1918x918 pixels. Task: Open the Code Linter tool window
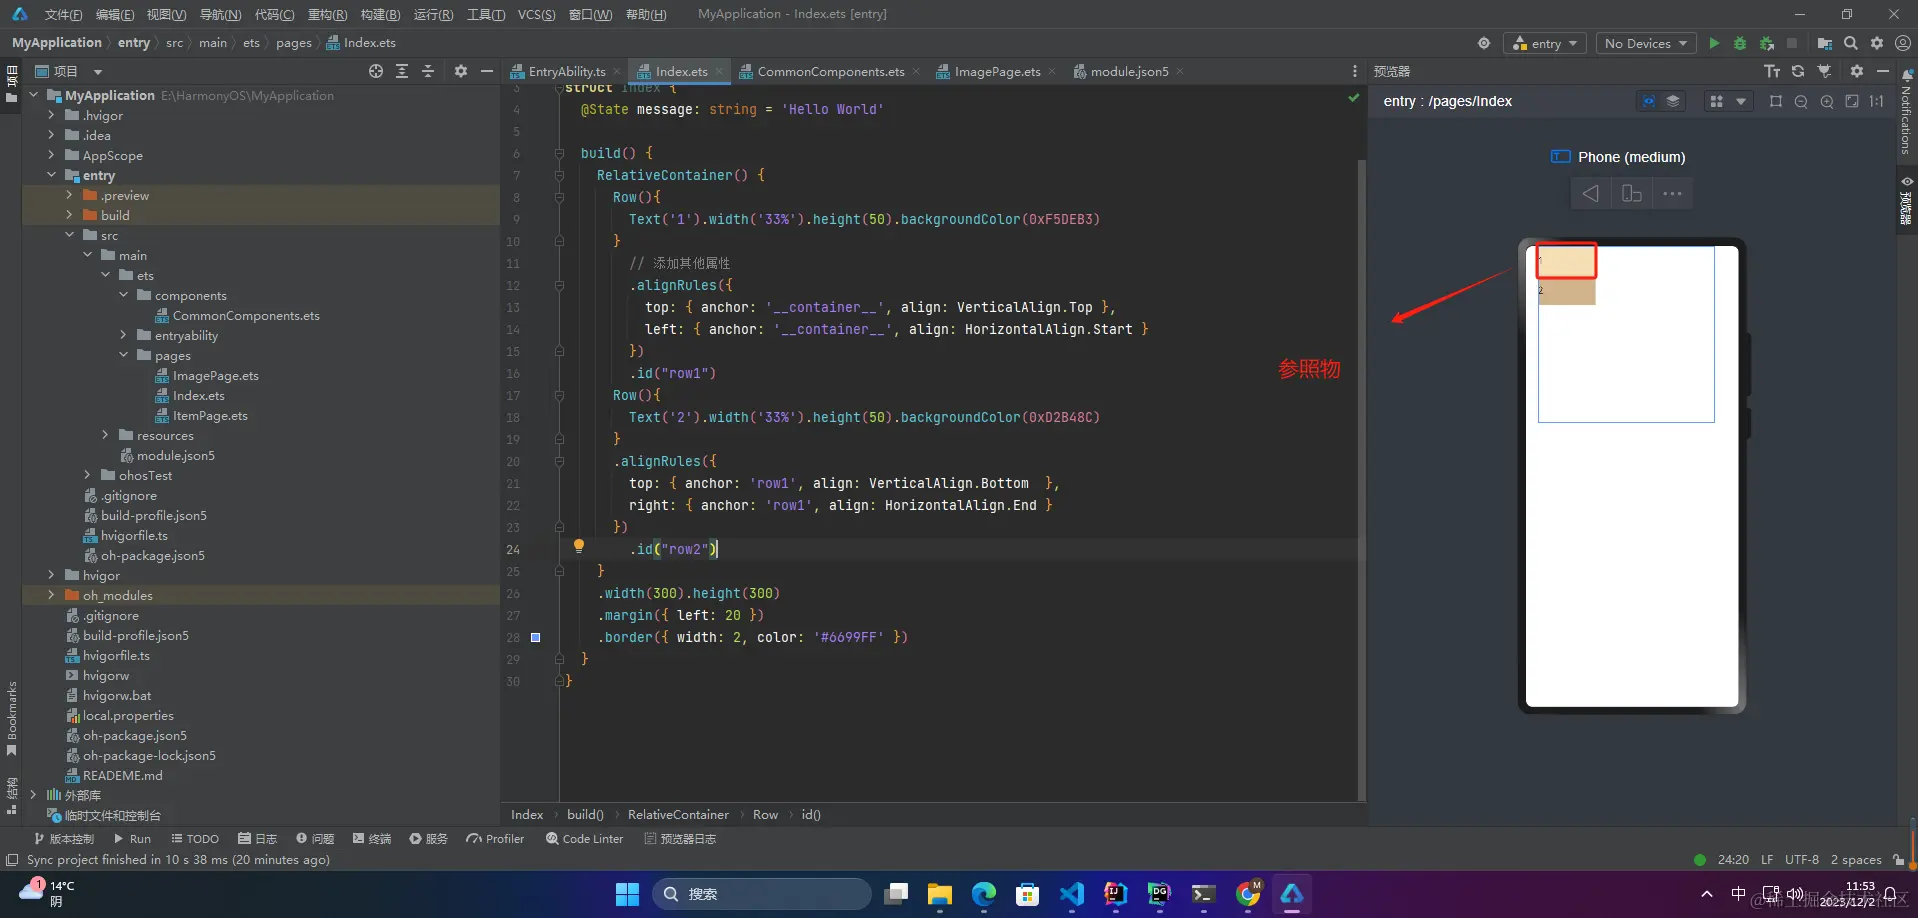585,839
